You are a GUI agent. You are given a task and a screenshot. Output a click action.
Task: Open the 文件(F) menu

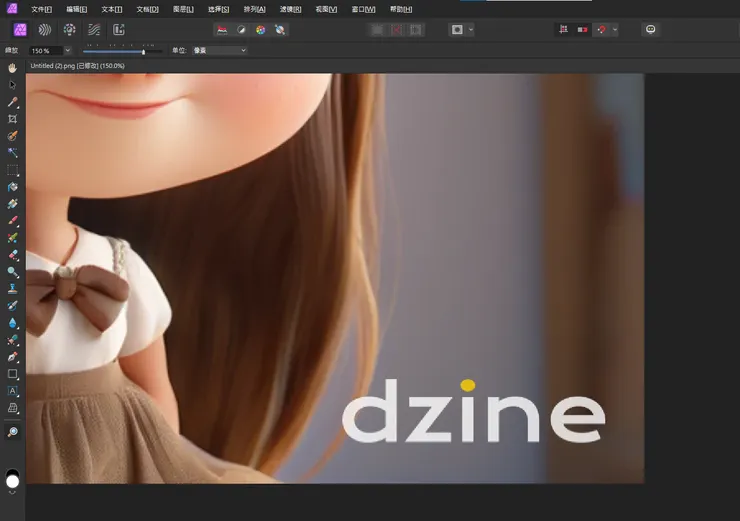pyautogui.click(x=42, y=9)
